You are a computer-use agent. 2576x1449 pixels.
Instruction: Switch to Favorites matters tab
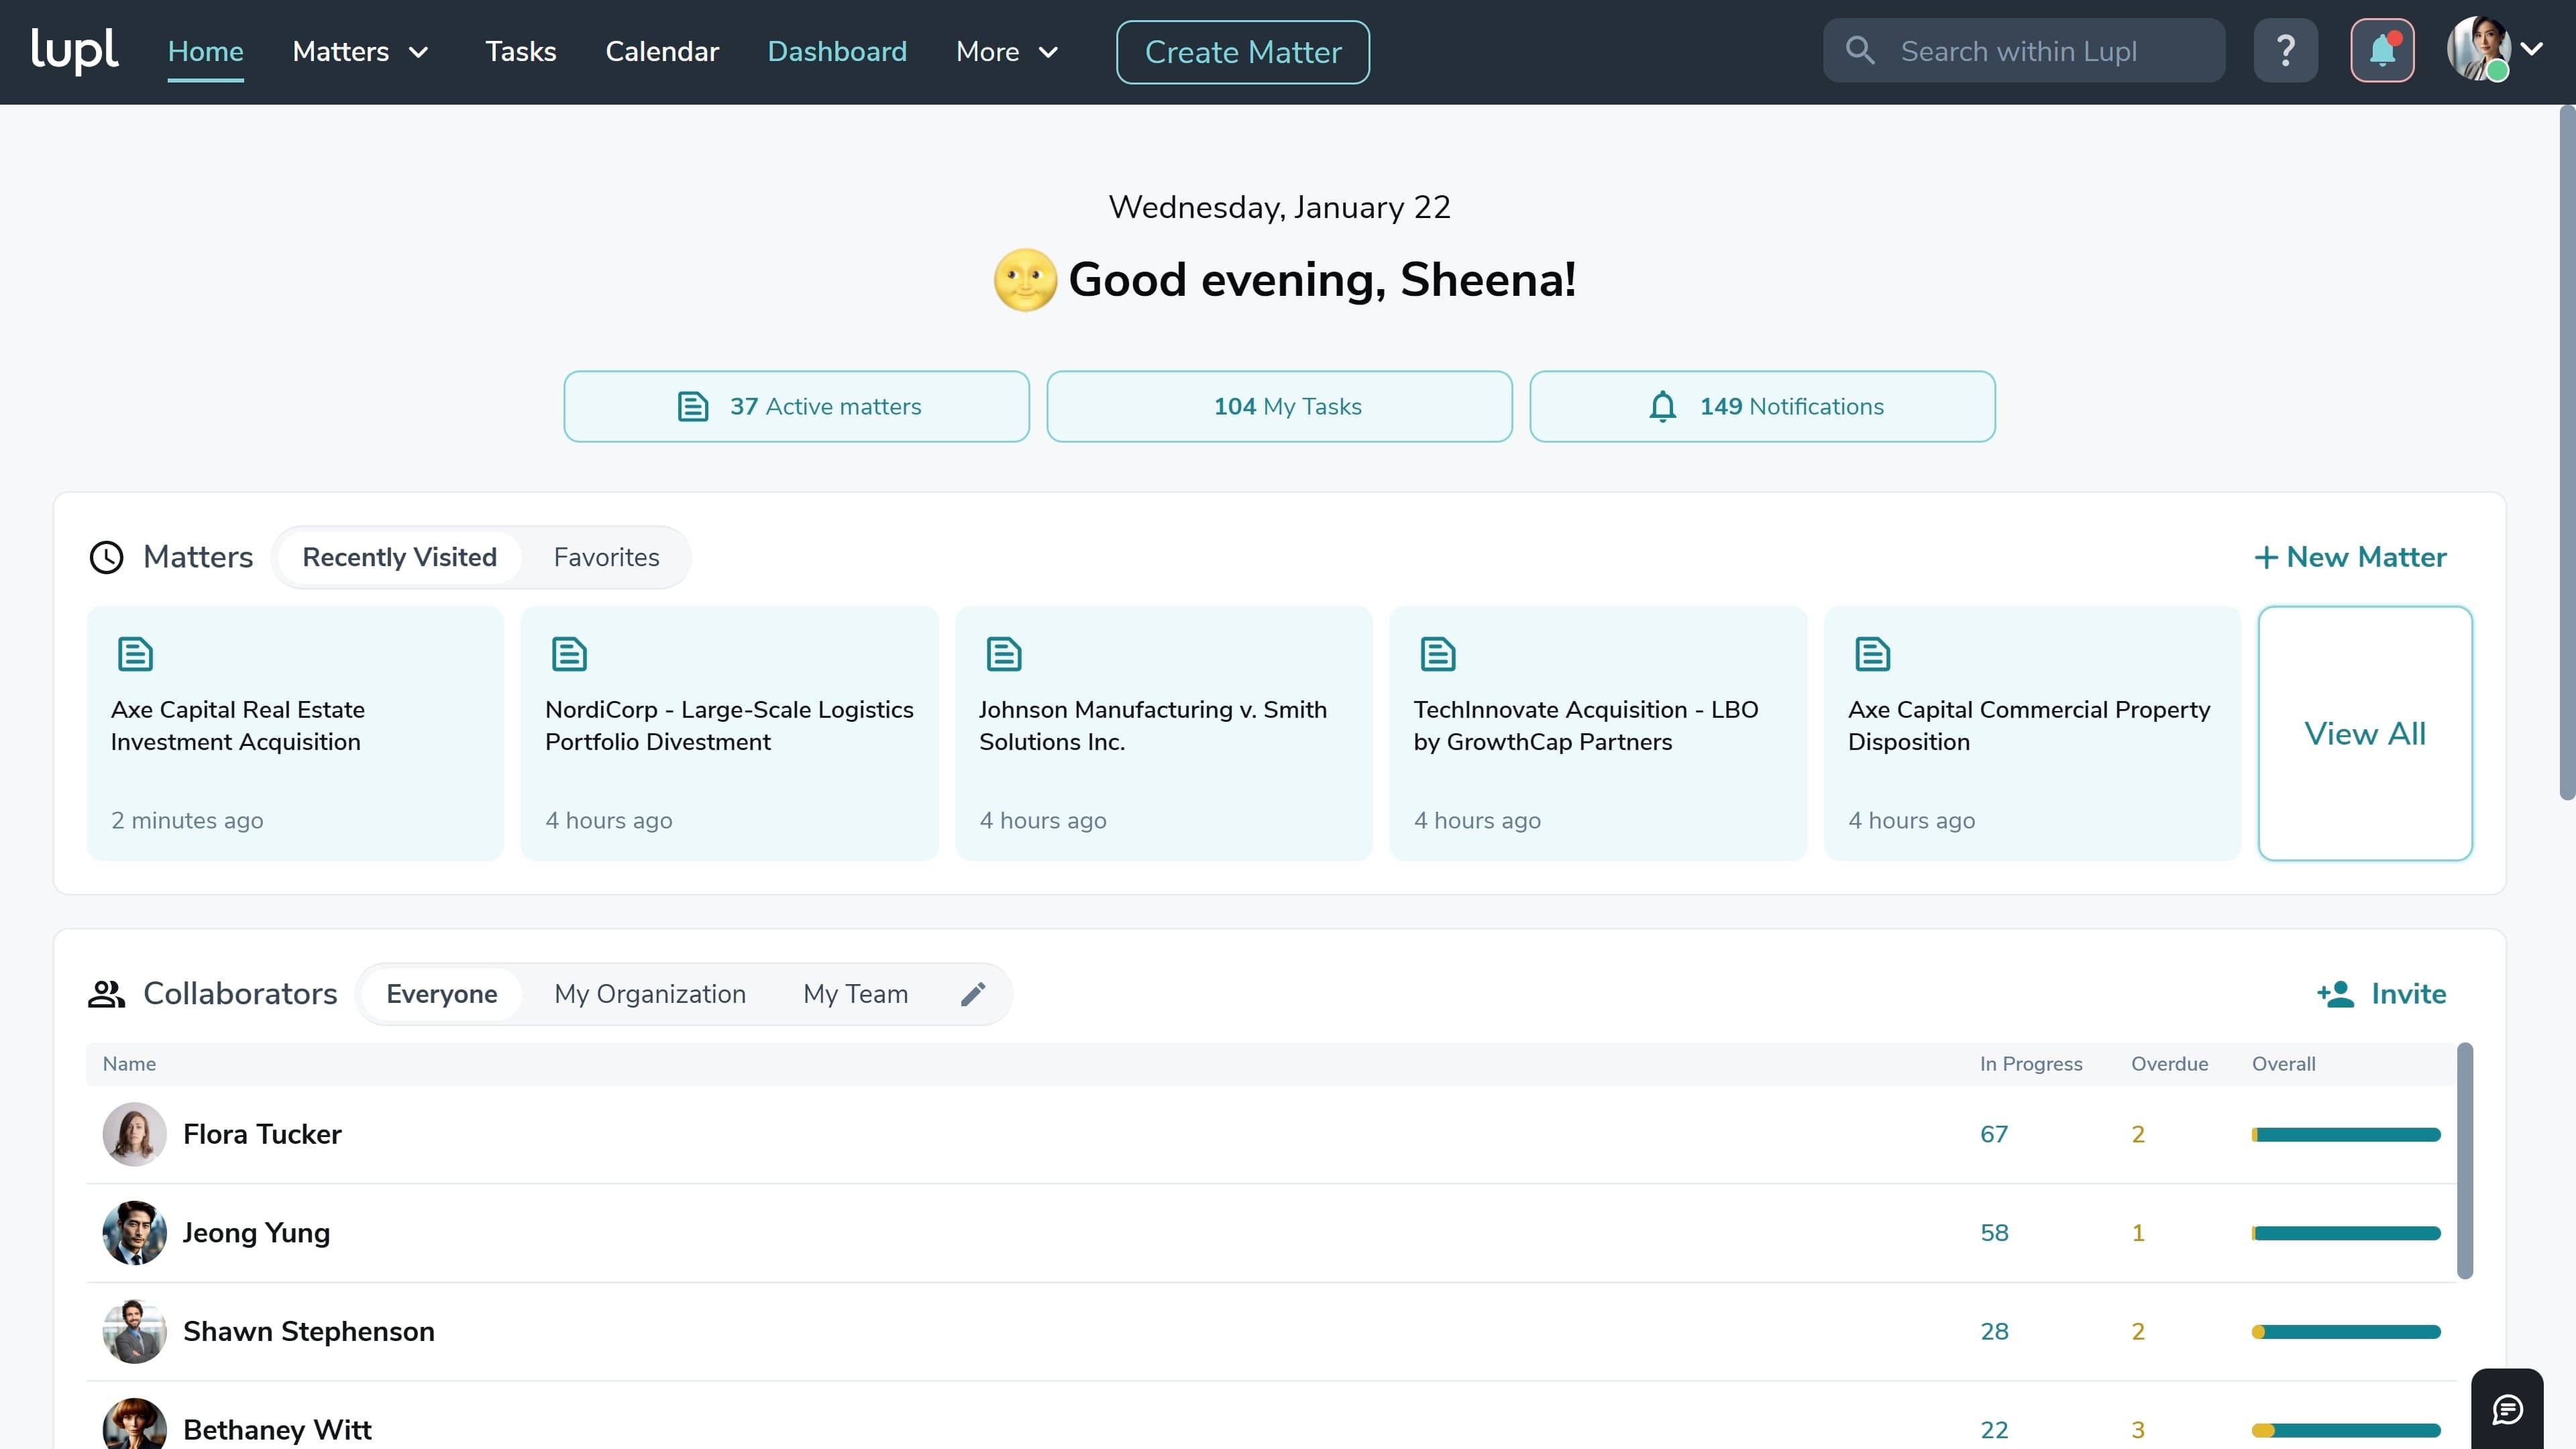607,557
